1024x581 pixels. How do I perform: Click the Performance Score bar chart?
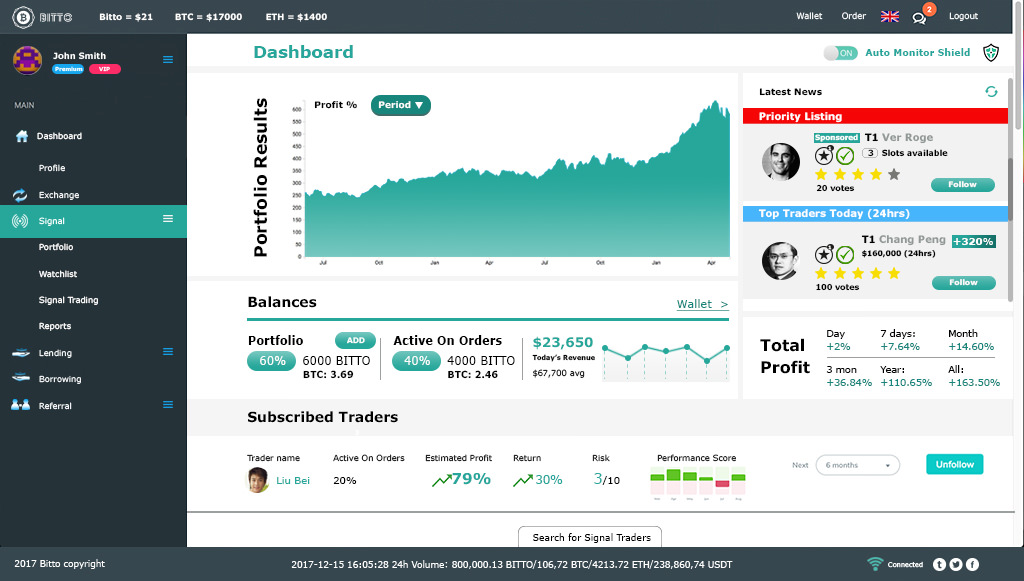click(697, 483)
